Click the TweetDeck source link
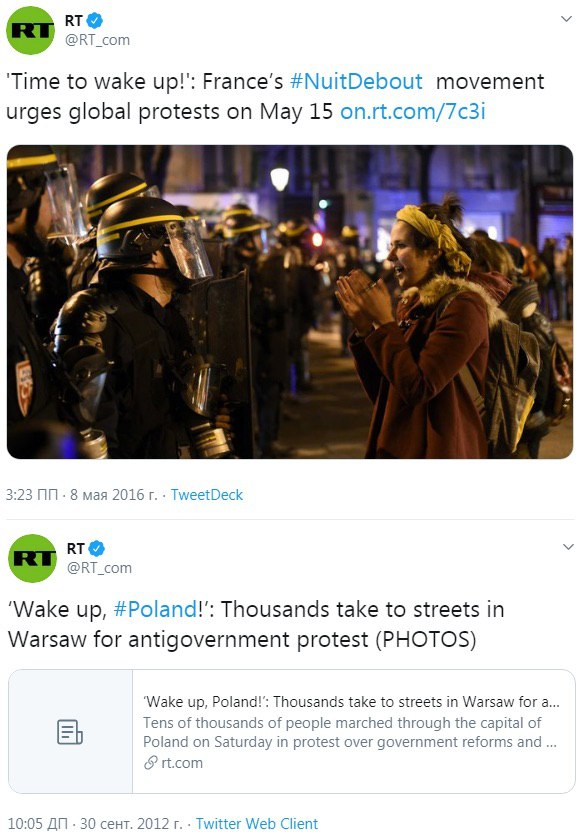The height and width of the screenshot is (836, 580). point(207,495)
